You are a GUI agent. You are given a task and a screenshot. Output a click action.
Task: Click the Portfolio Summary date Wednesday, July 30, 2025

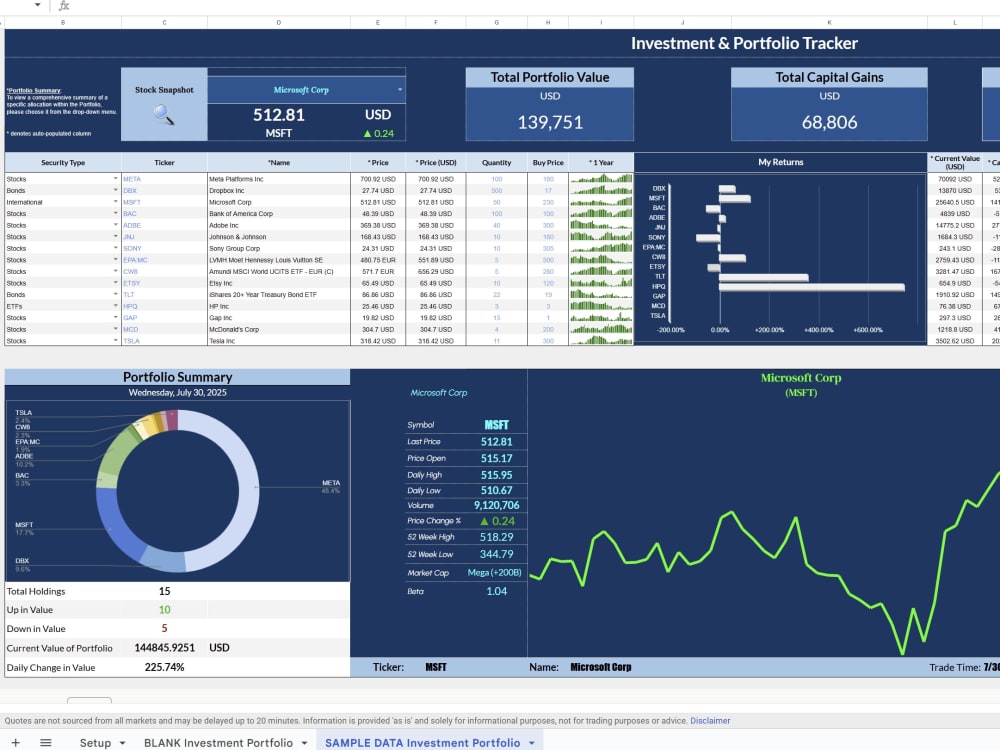click(x=177, y=392)
